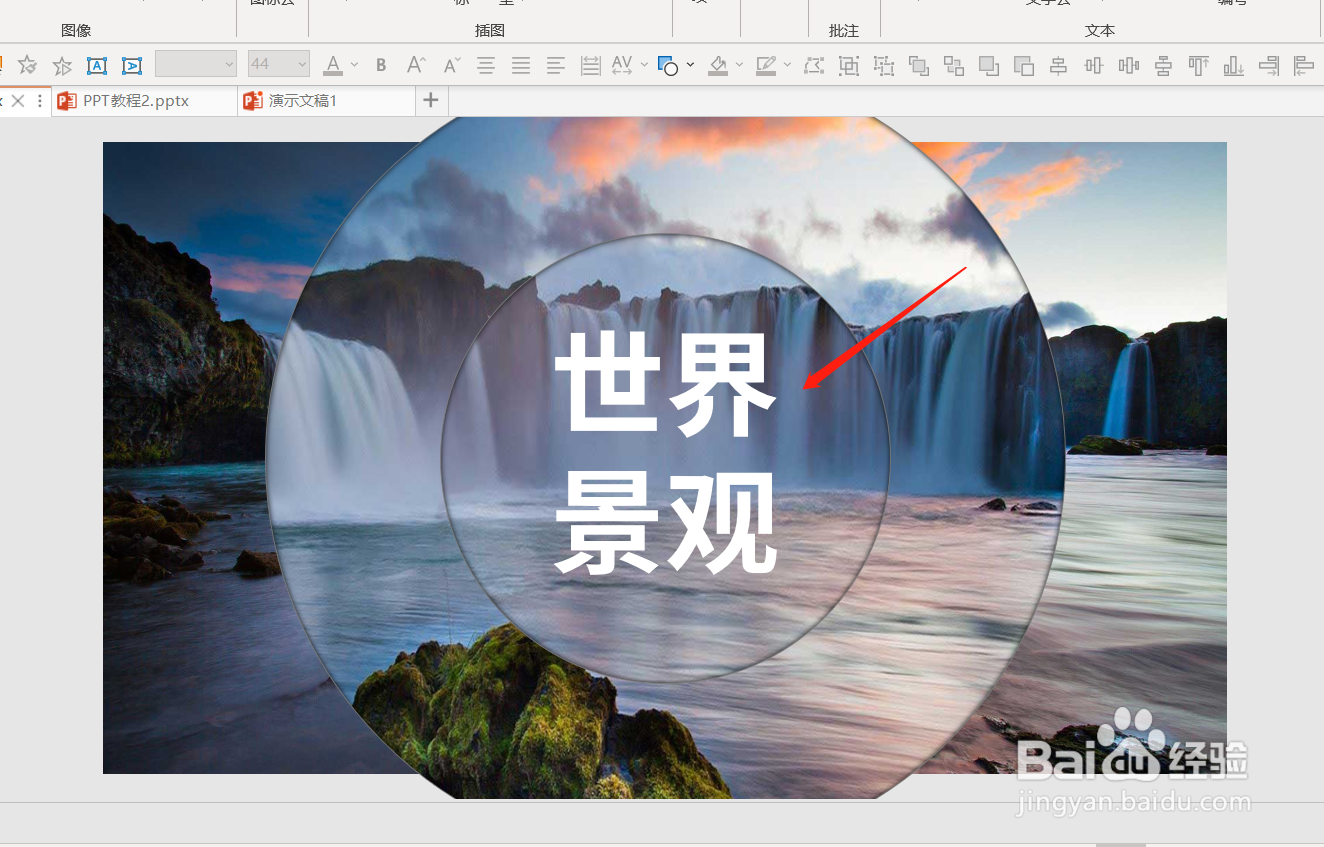Toggle bold formatting

coord(381,65)
